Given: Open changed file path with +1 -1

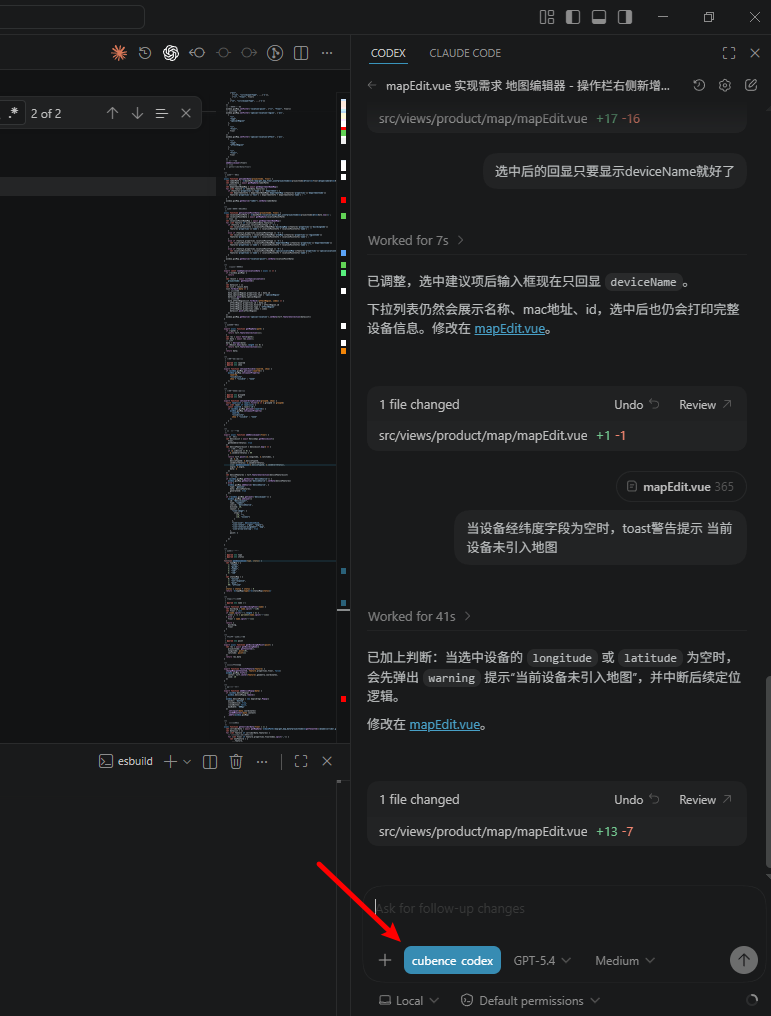Looking at the screenshot, I should pyautogui.click(x=483, y=435).
